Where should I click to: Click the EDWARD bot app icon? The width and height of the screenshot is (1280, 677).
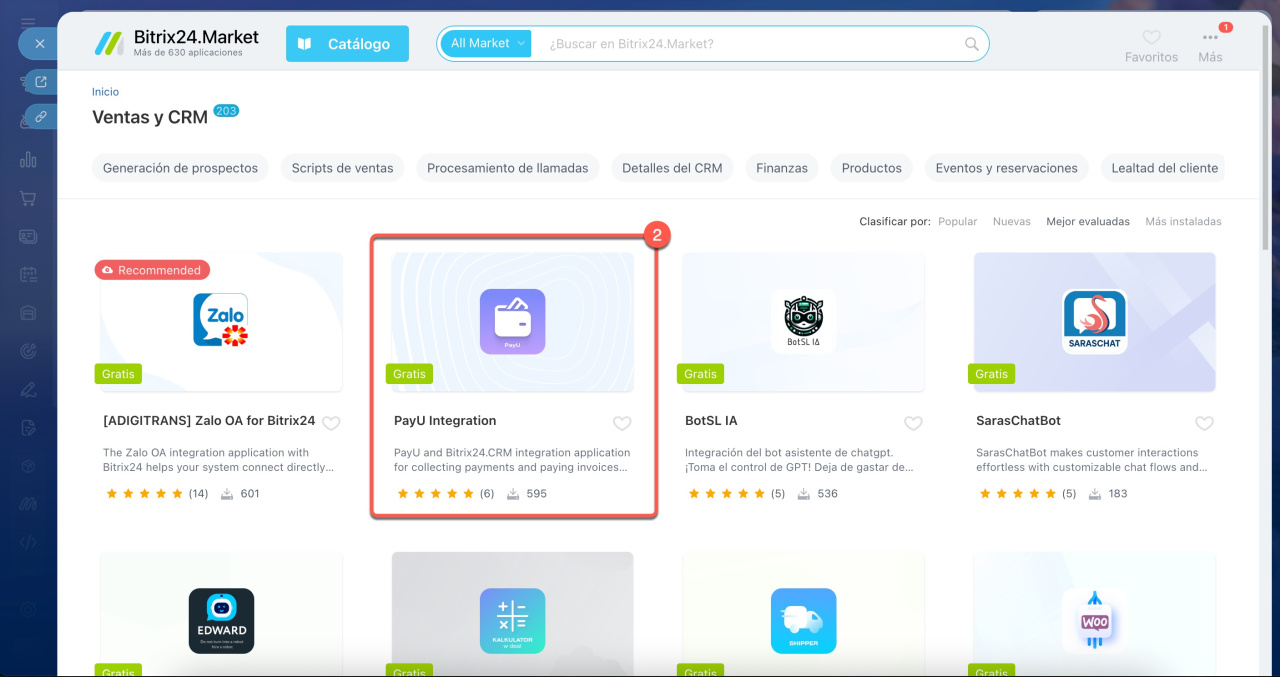221,620
